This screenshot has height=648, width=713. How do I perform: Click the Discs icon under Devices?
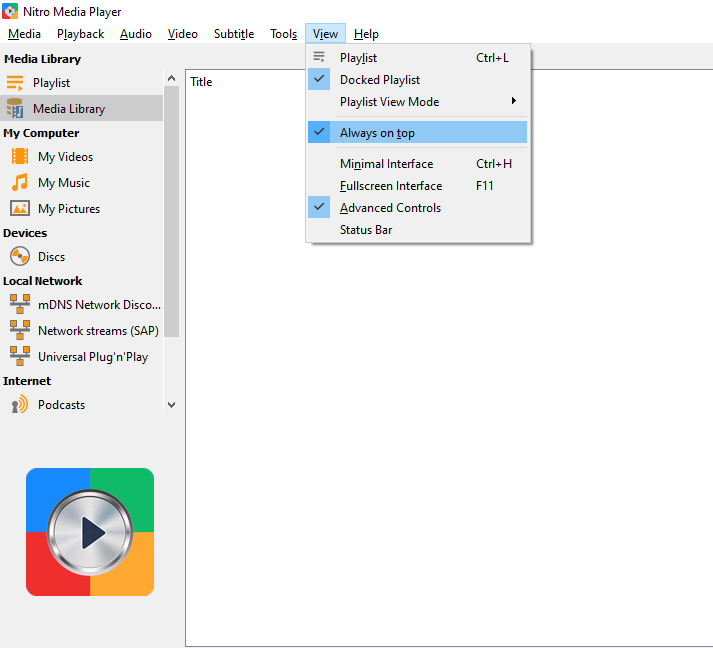tap(20, 256)
